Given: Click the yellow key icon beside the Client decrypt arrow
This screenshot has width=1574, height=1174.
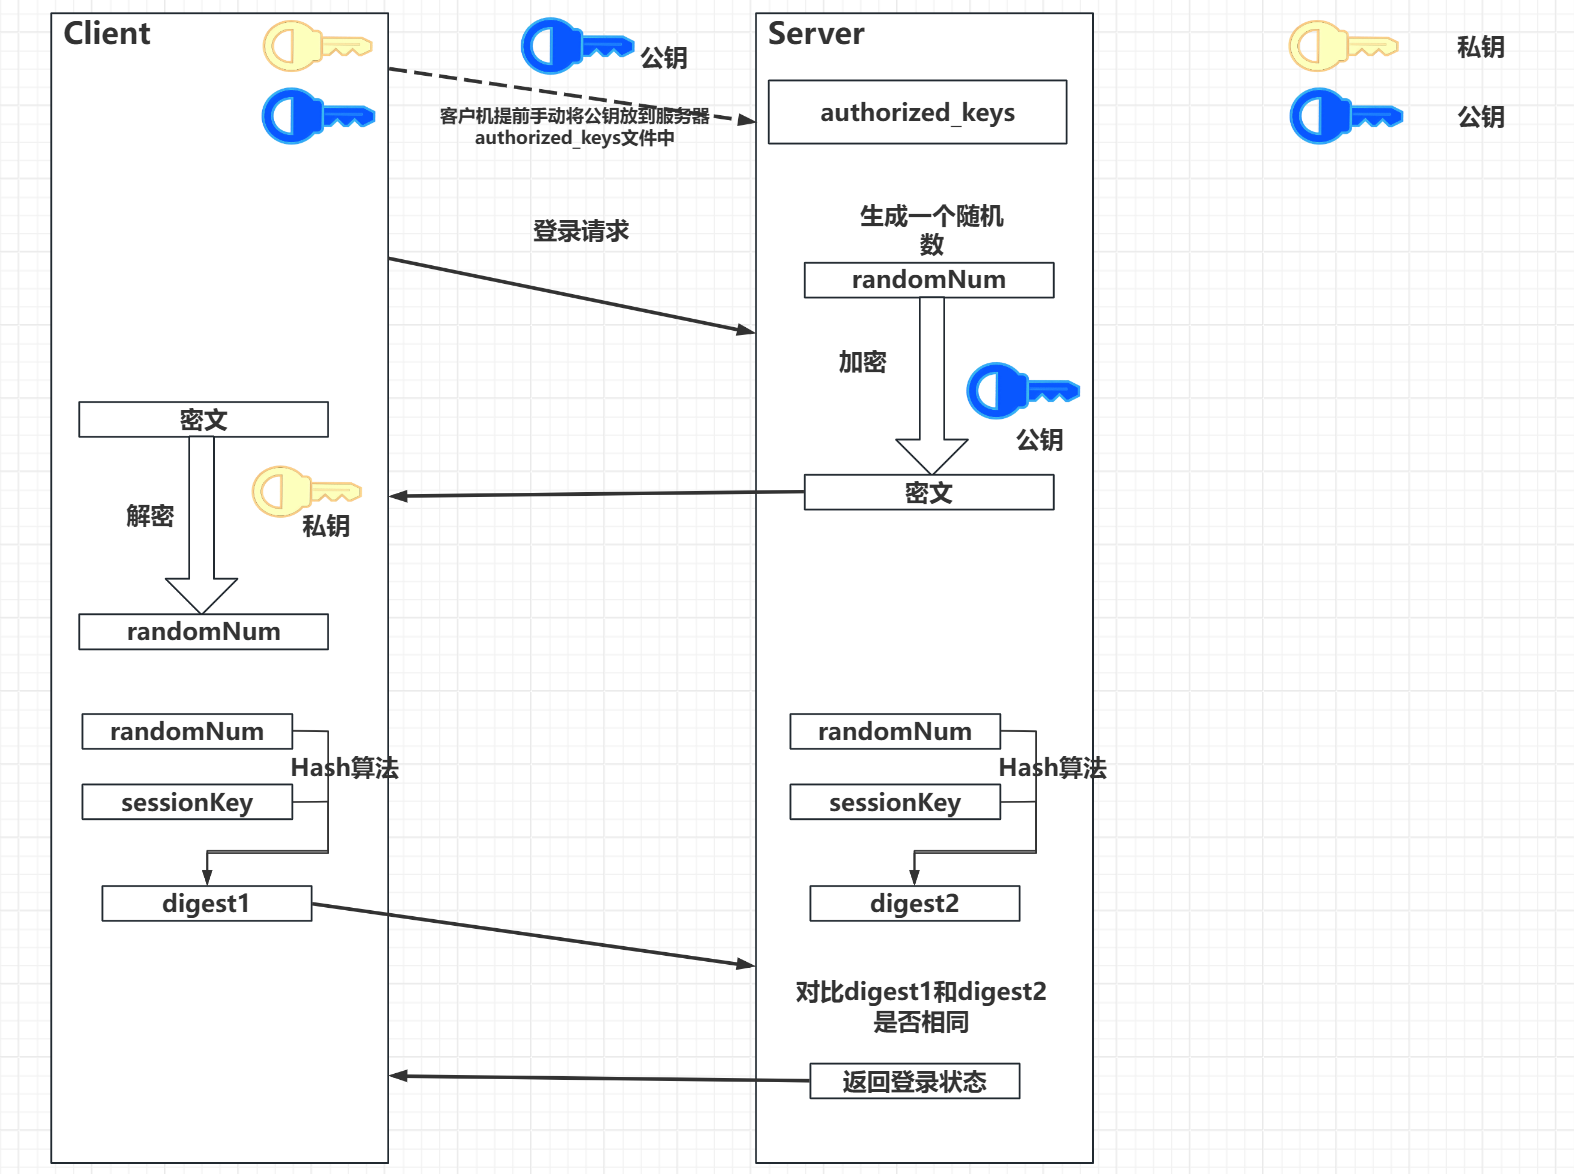Looking at the screenshot, I should (x=306, y=491).
